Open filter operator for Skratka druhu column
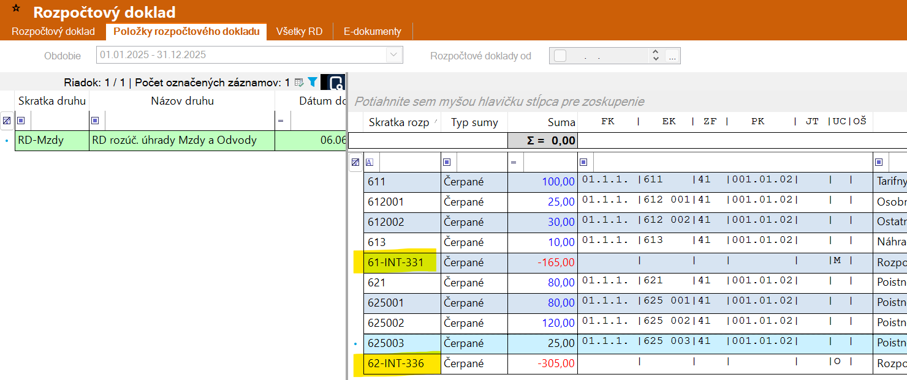Screen dimensions: 907x380 tap(21, 121)
